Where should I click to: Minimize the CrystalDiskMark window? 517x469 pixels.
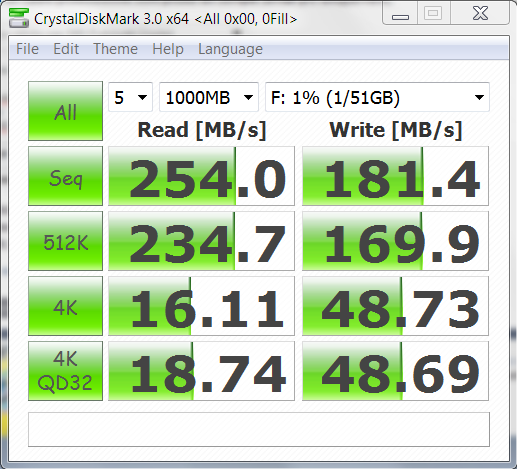(400, 14)
